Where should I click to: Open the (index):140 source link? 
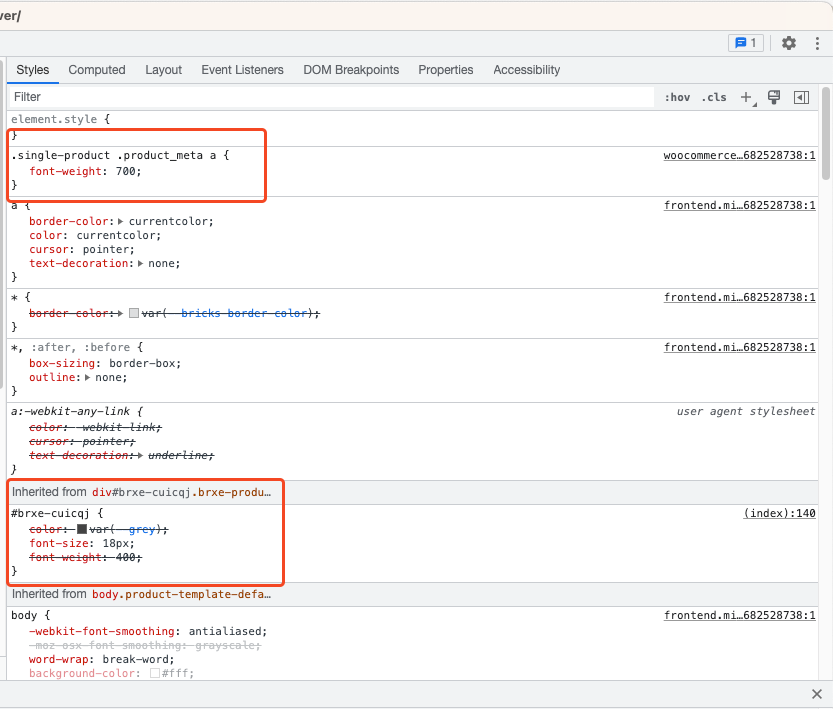coord(779,512)
